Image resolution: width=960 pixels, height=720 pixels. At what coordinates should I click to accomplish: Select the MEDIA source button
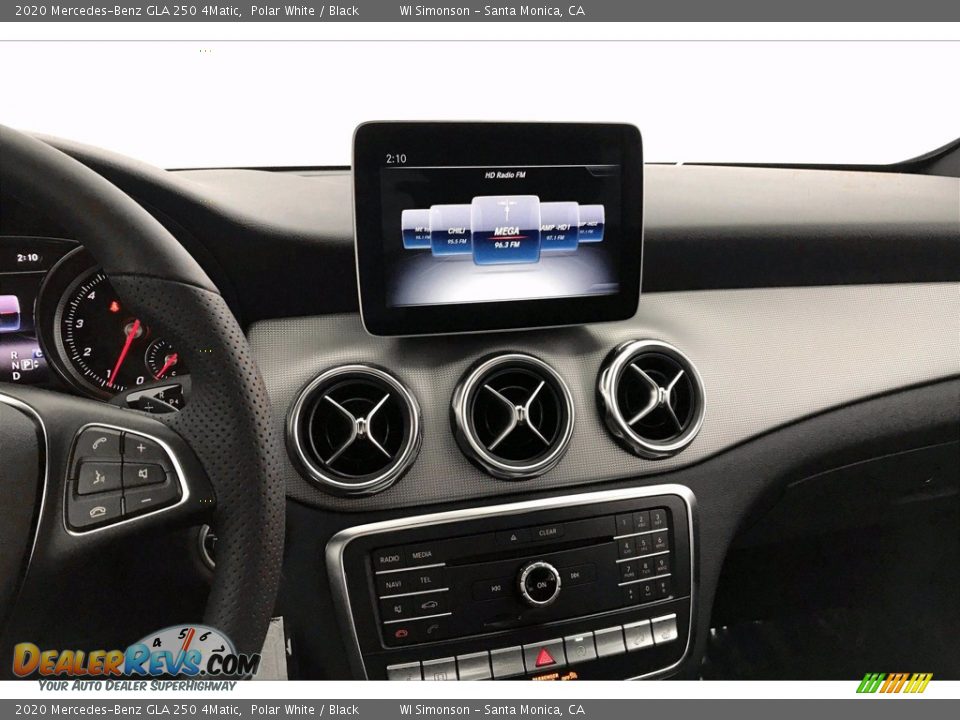pos(421,555)
